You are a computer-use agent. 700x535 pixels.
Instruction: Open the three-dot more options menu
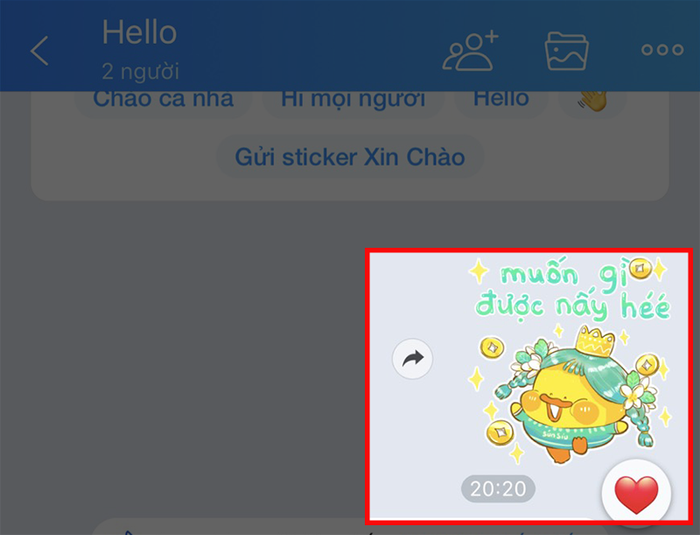(x=662, y=50)
